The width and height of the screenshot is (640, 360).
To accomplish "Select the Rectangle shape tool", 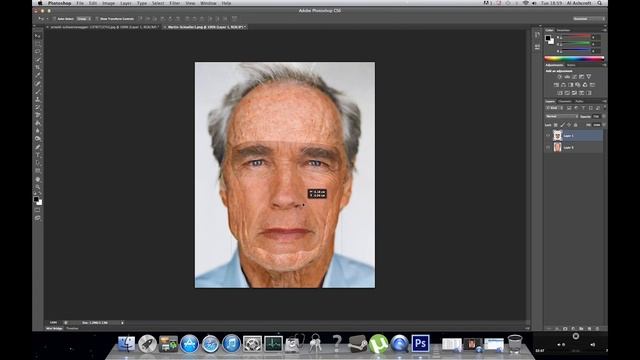I will (x=38, y=171).
